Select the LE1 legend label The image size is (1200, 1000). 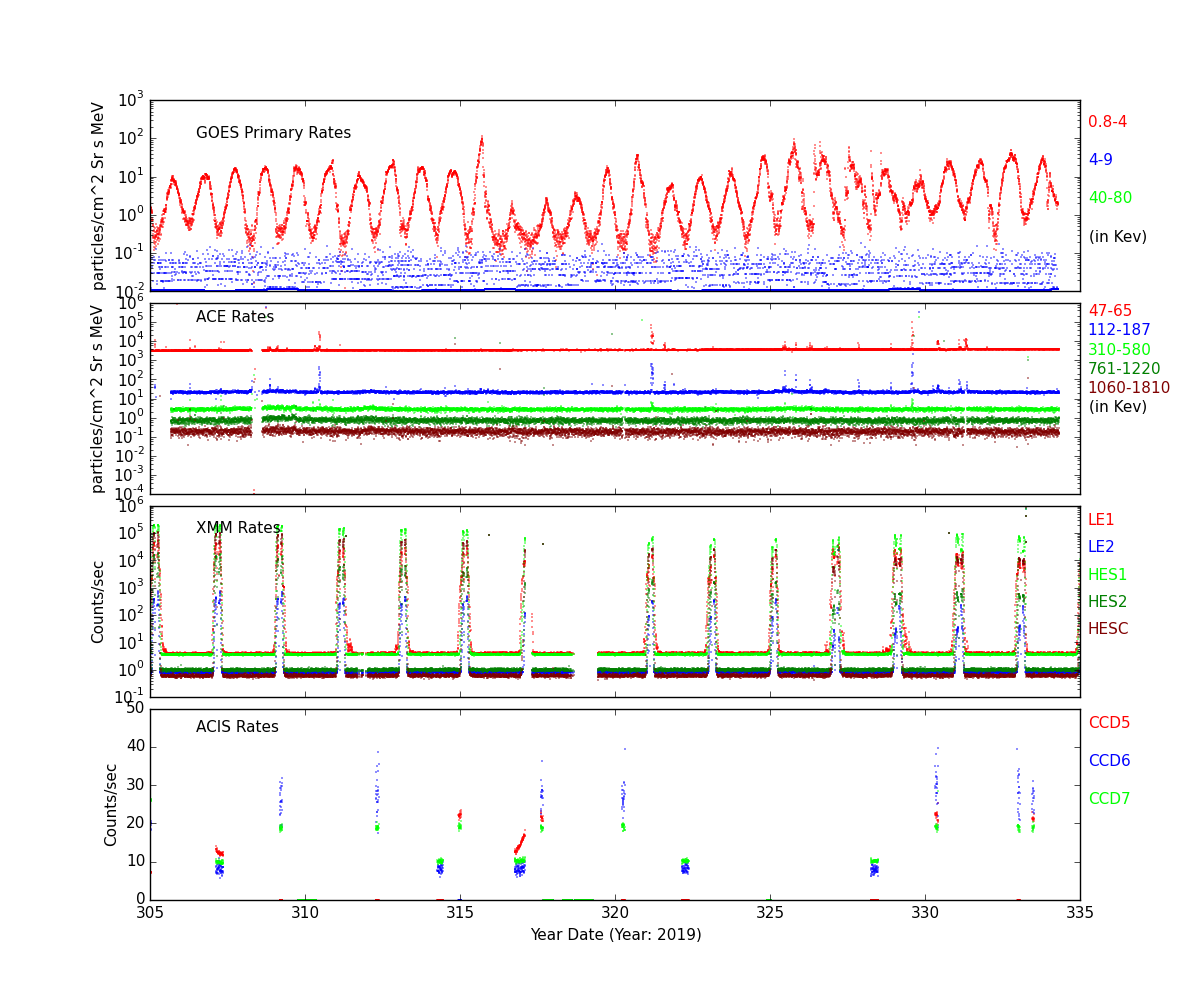[x=1101, y=520]
